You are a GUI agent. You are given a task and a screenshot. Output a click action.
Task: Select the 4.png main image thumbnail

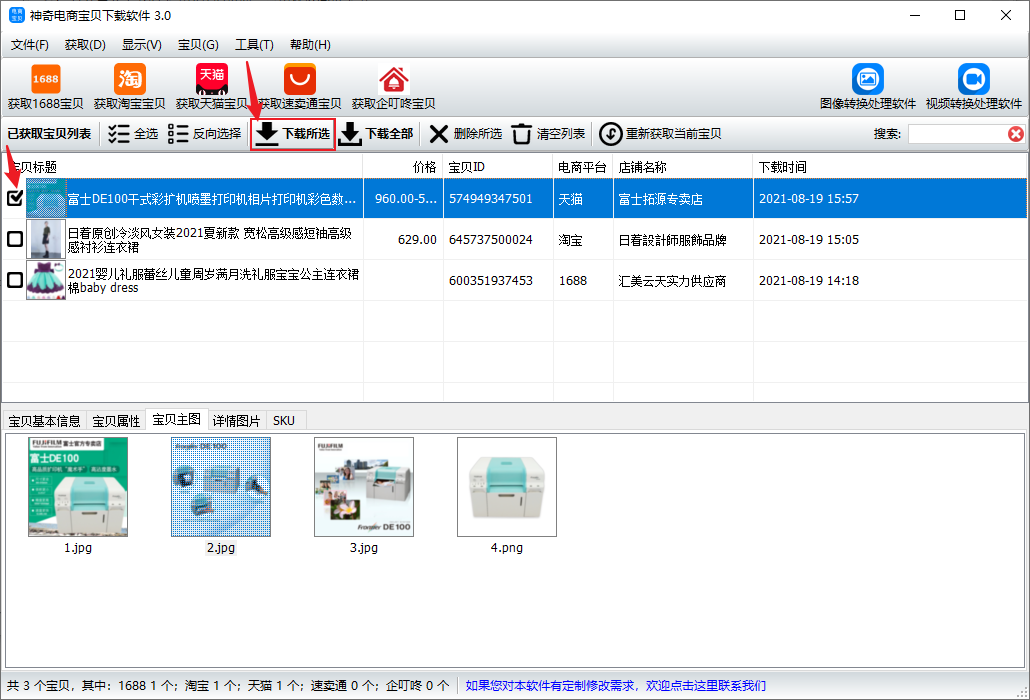[x=507, y=487]
